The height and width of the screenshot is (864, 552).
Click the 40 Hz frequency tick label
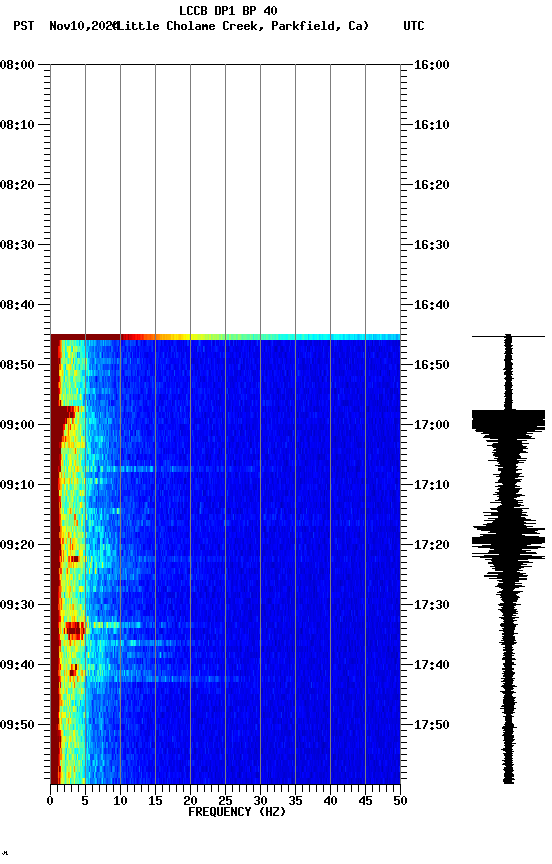(x=330, y=801)
